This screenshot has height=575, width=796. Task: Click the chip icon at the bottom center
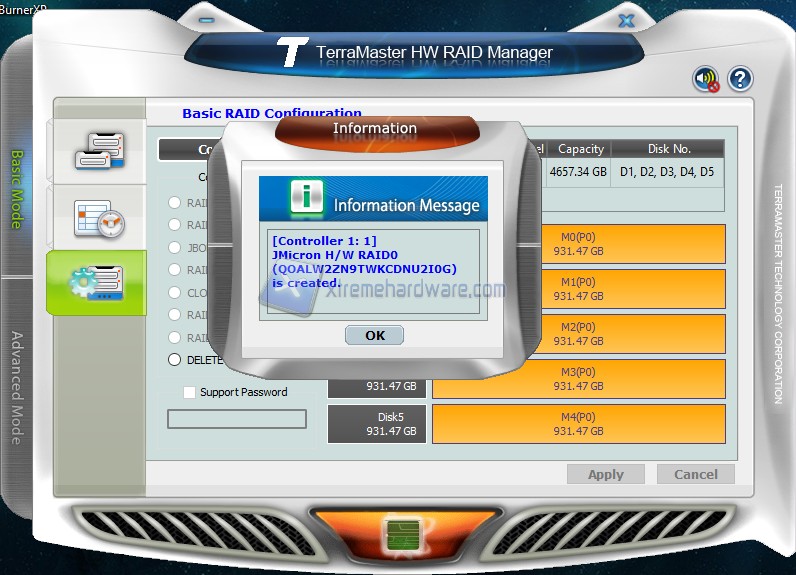[397, 536]
